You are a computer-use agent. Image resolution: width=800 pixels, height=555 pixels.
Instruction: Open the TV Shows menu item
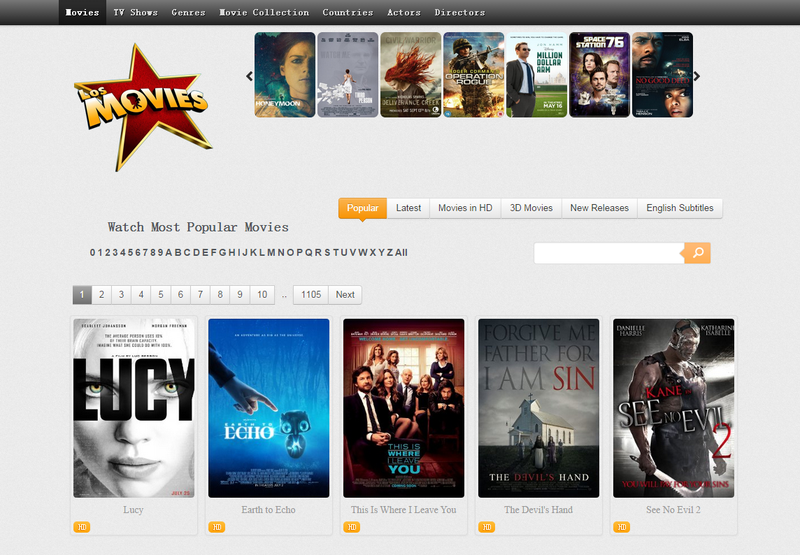coord(135,12)
